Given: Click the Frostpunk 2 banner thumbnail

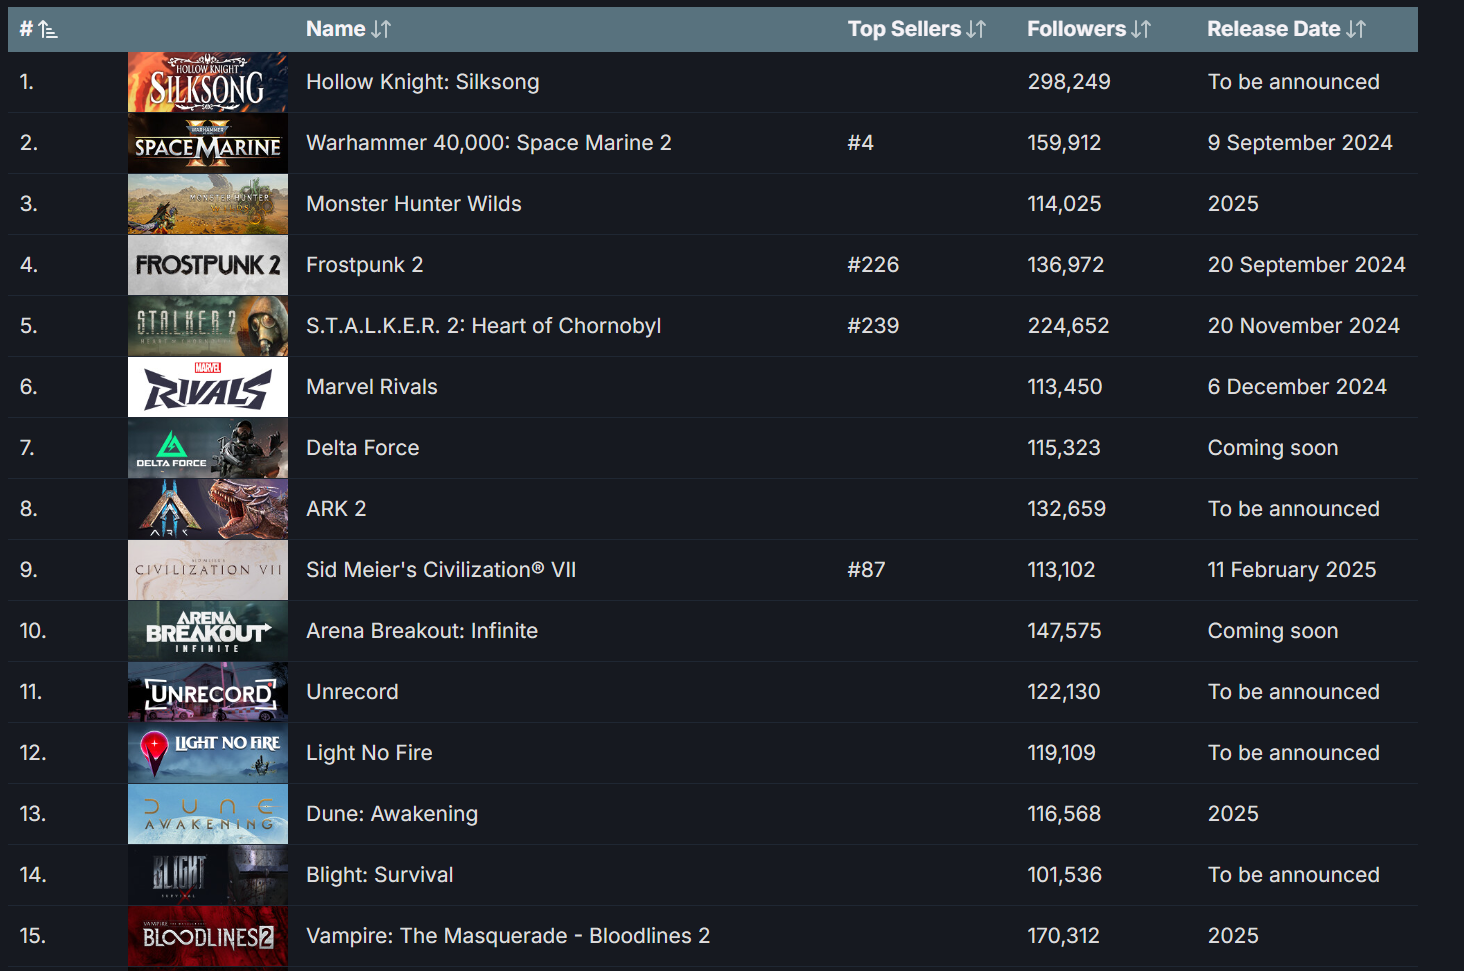Looking at the screenshot, I should pyautogui.click(x=207, y=265).
